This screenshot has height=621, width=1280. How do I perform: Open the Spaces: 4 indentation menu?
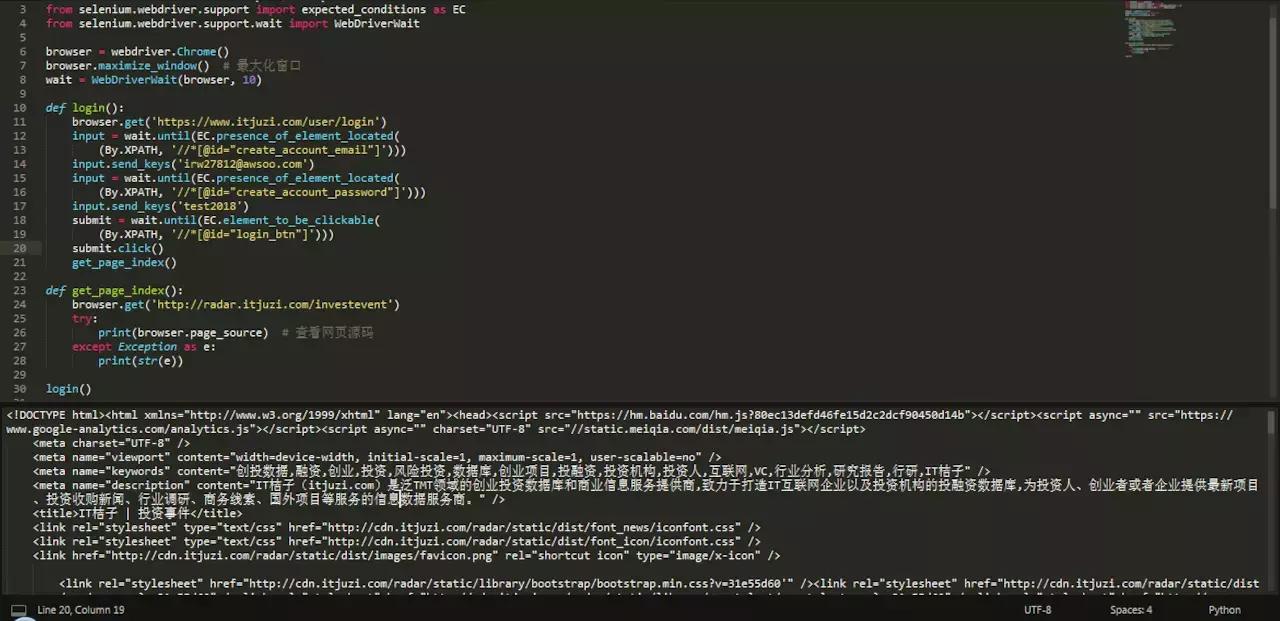tap(1130, 609)
